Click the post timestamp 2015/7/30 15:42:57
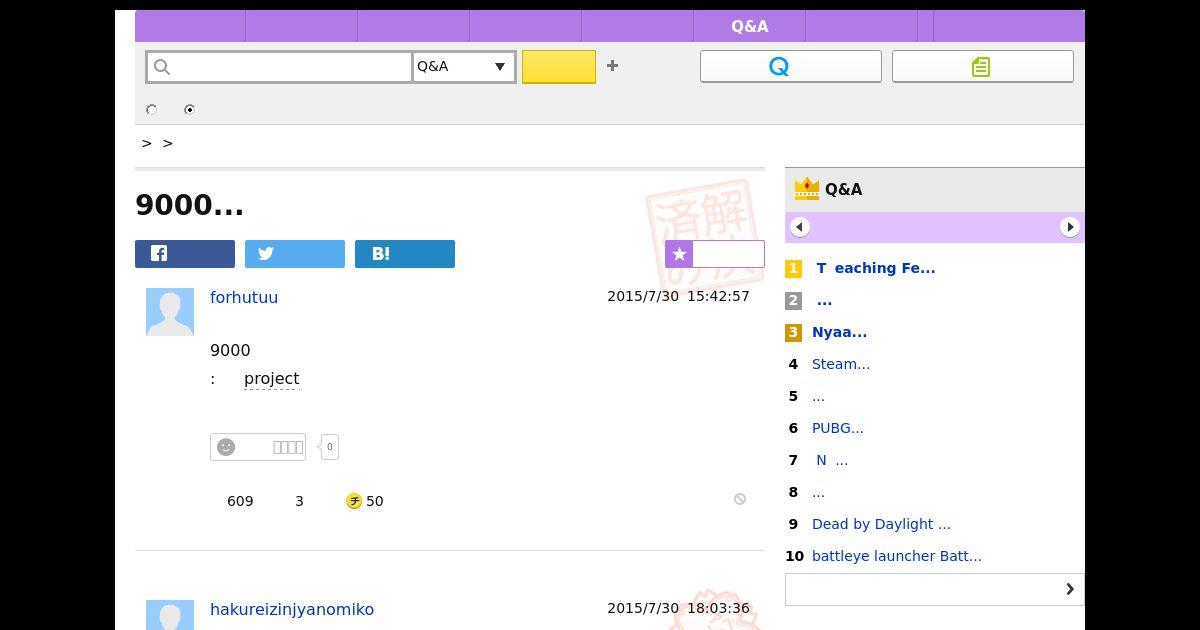The width and height of the screenshot is (1200, 630). pyautogui.click(x=678, y=296)
